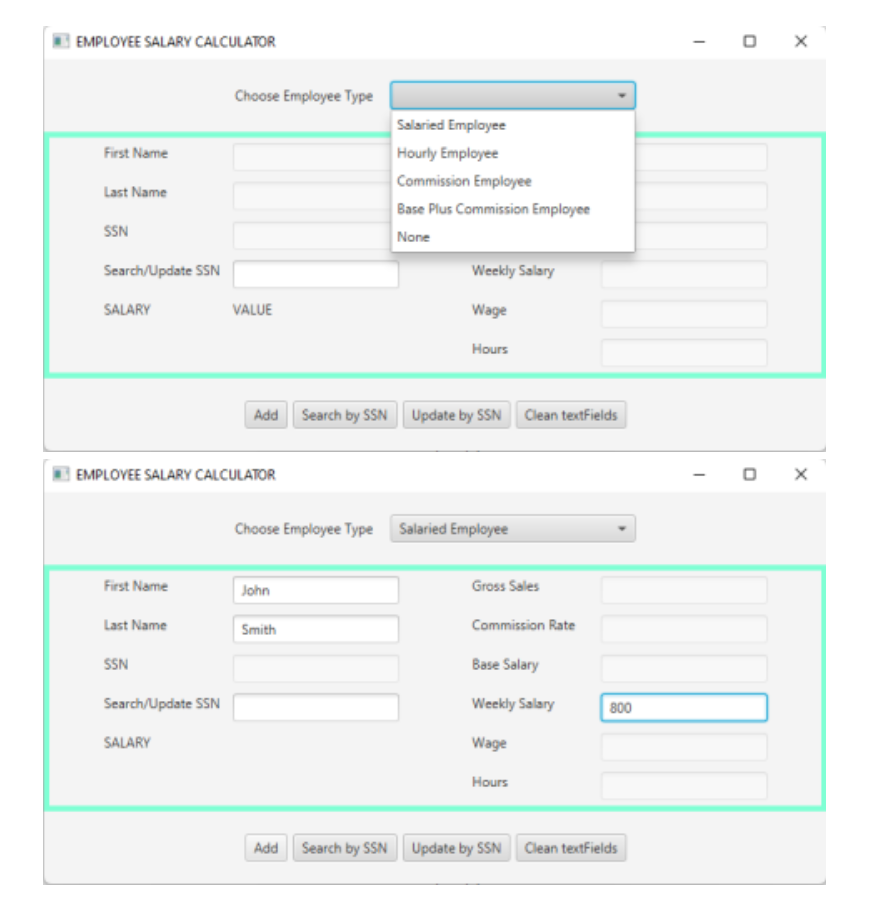Image resolution: width=882 pixels, height=903 pixels.
Task: Open the Choose Employee Type dropdown
Action: (x=511, y=96)
